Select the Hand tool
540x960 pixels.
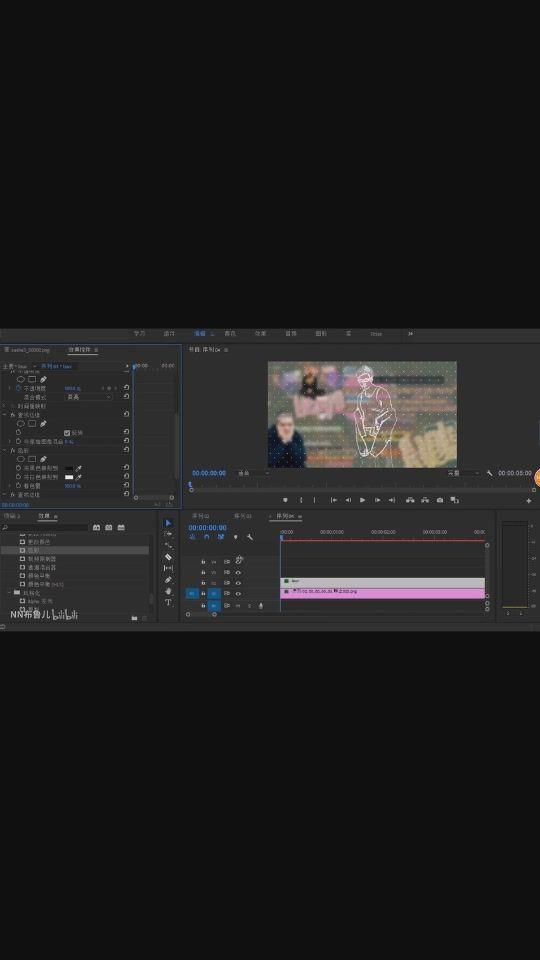168,591
